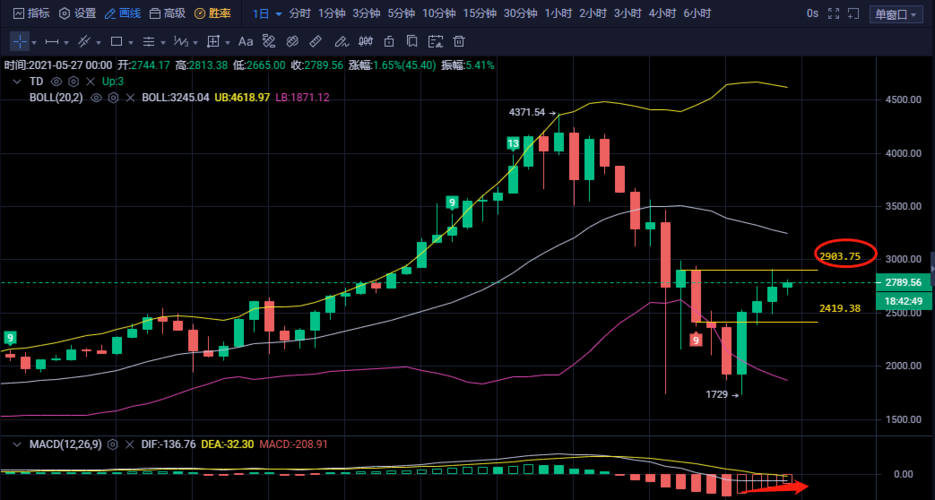Click the 2419.38 horizontal line label

(x=840, y=308)
